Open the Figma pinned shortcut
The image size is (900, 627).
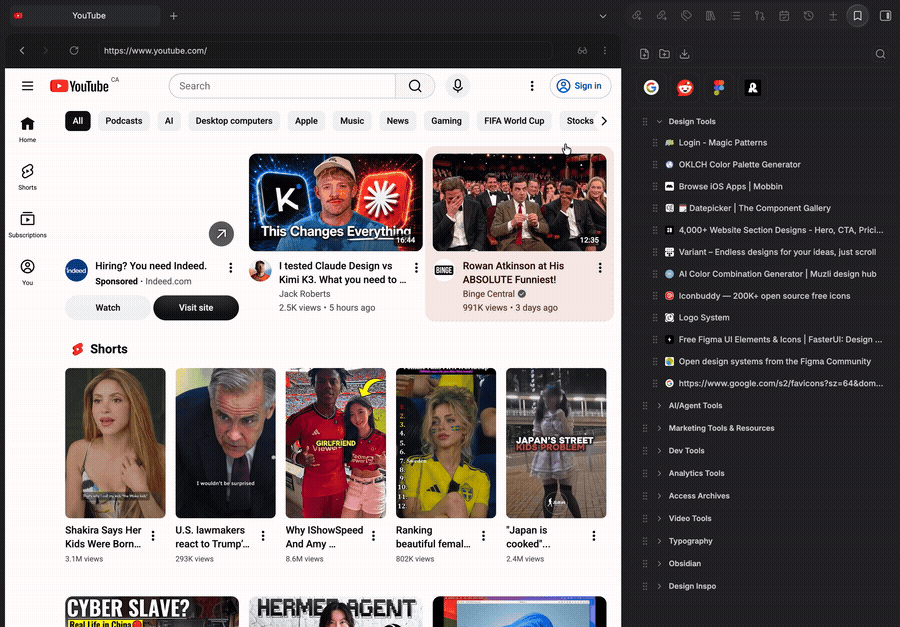click(719, 87)
